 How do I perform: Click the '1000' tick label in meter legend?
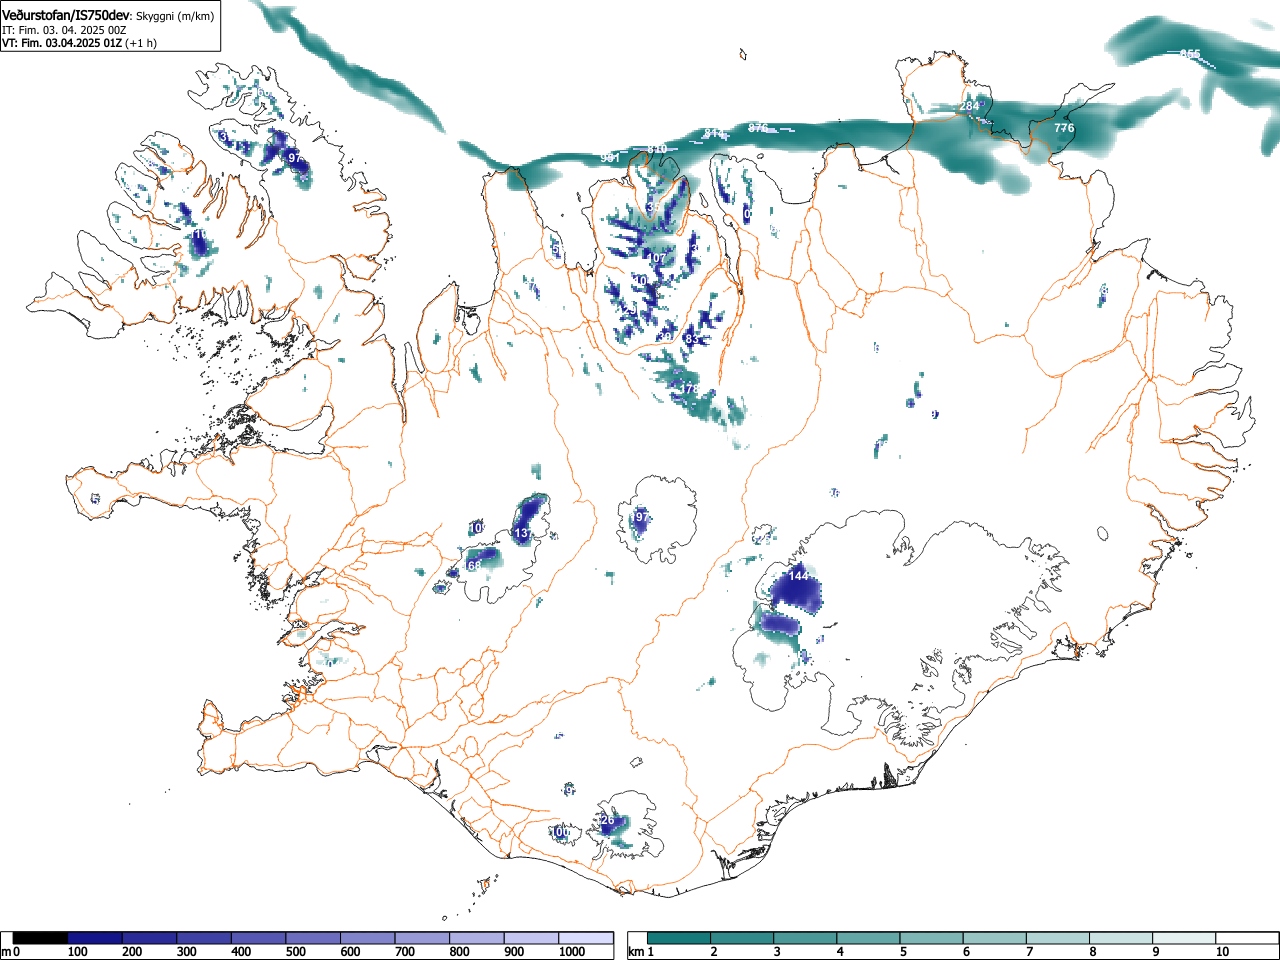click(572, 952)
